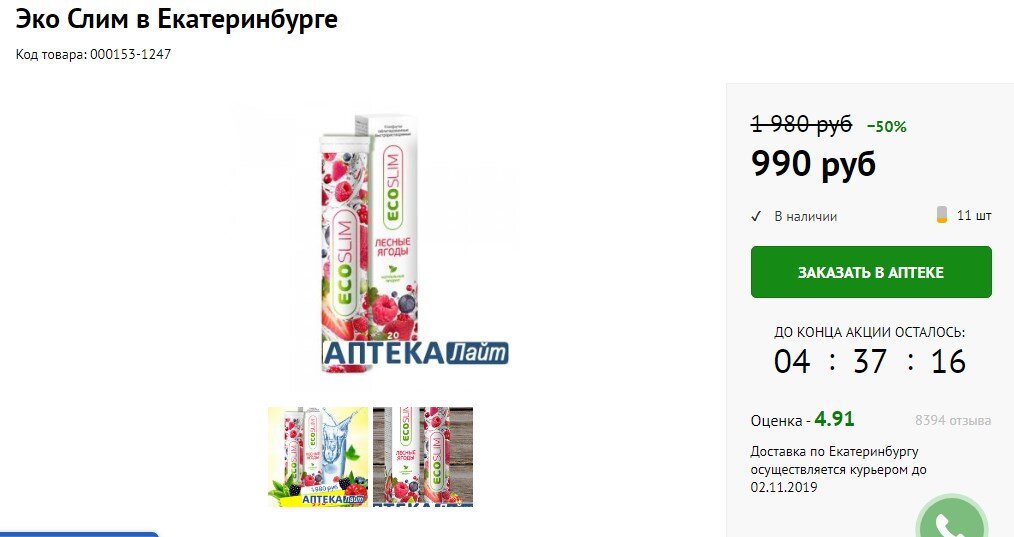Open the main Eco Slim product image
1014x537 pixels.
(x=371, y=245)
